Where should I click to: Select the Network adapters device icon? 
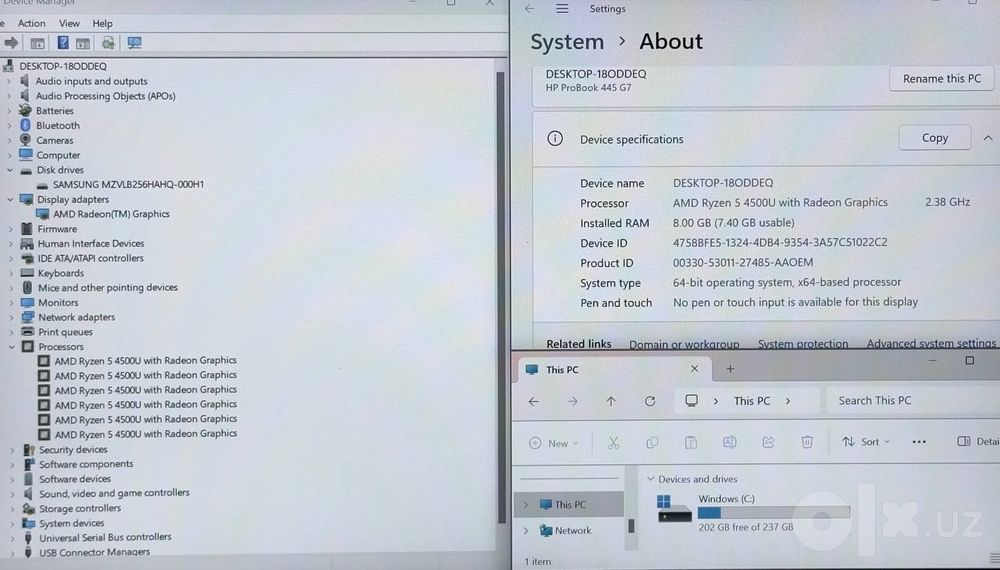(27, 316)
